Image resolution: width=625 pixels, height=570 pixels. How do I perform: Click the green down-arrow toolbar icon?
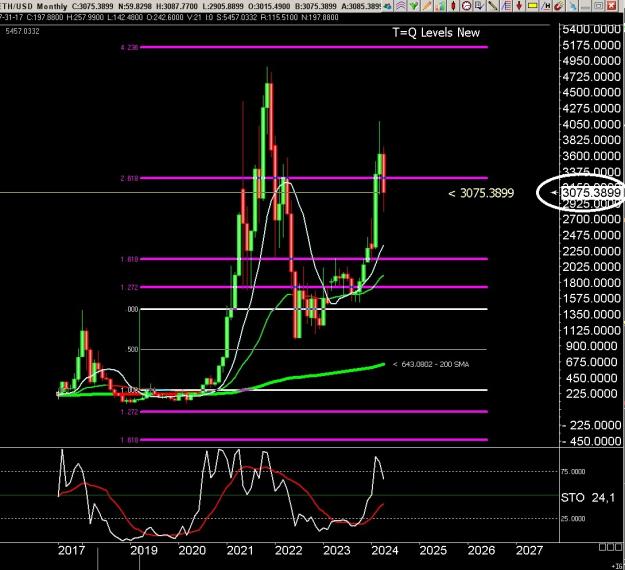pyautogui.click(x=414, y=6)
